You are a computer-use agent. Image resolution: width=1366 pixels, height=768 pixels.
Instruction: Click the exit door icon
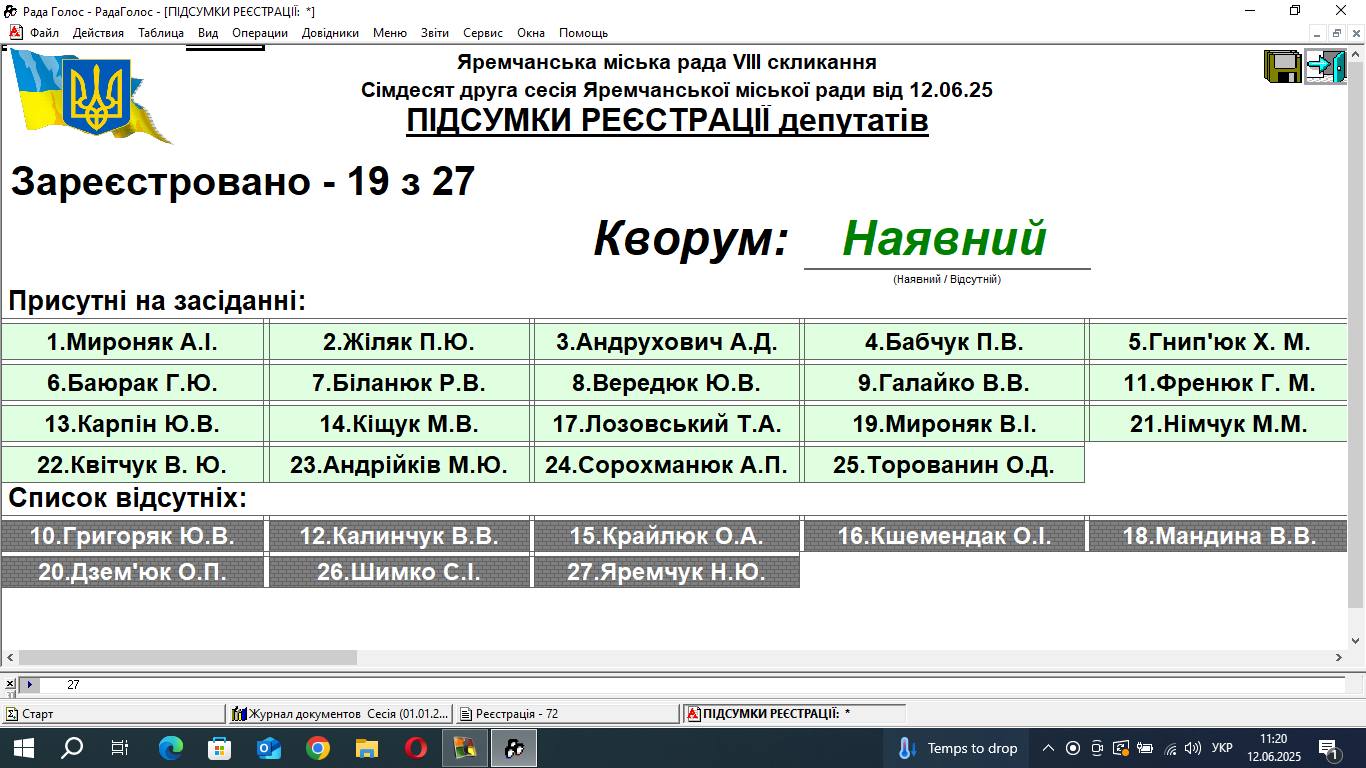[1325, 66]
